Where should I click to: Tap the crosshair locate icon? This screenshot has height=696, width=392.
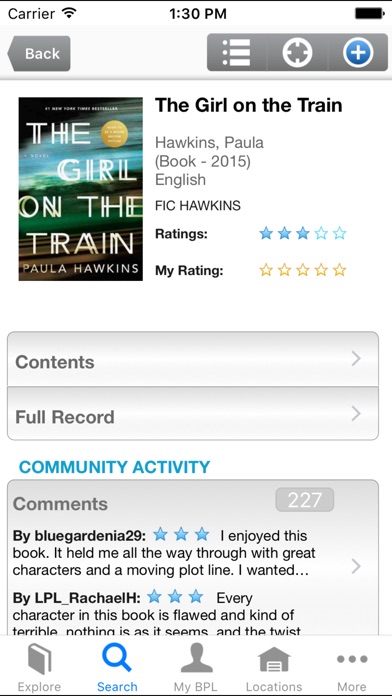tap(297, 53)
